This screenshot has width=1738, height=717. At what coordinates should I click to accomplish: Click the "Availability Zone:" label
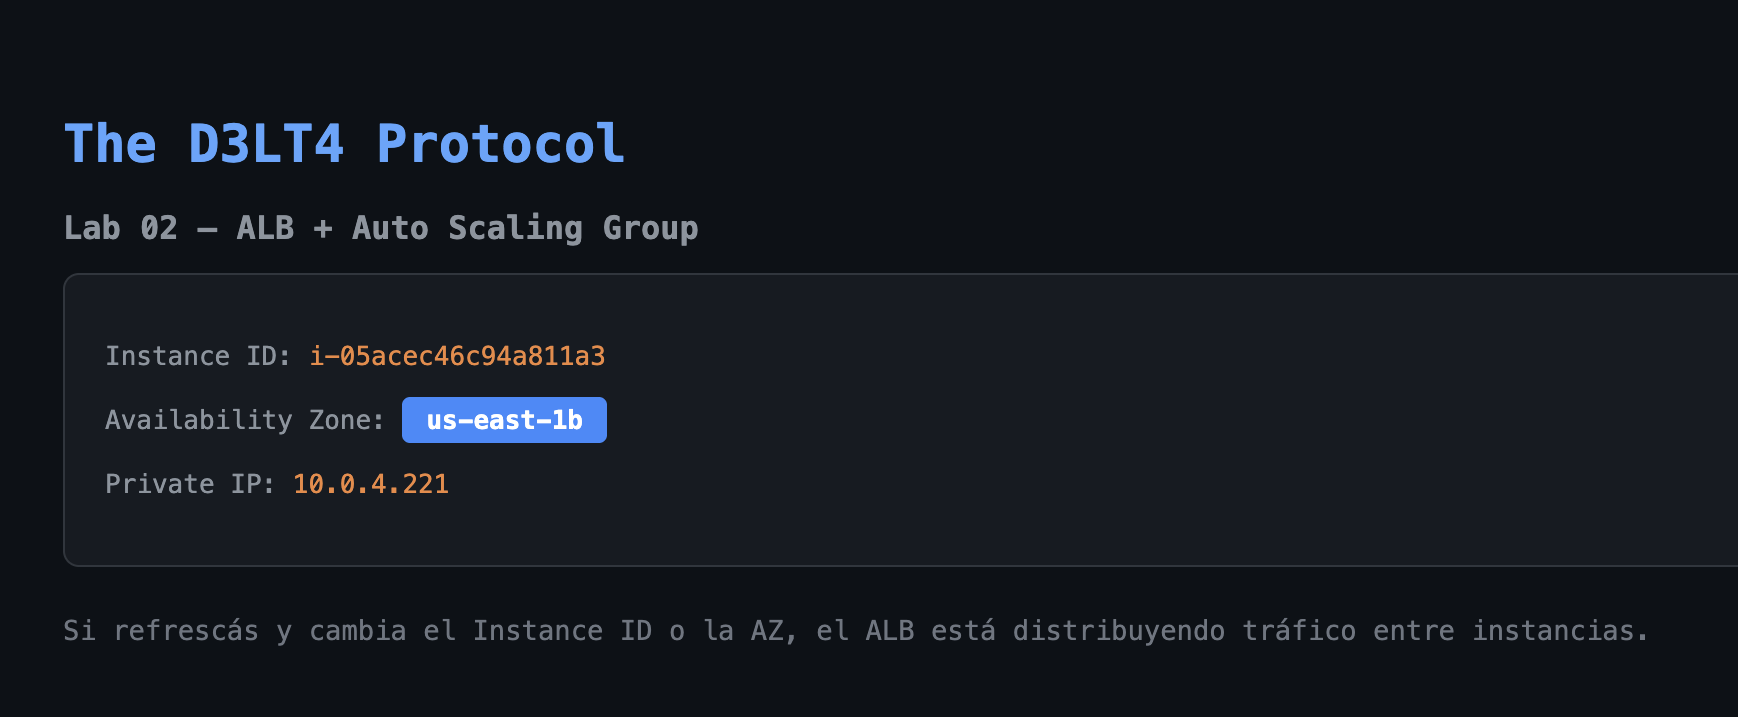tap(244, 420)
